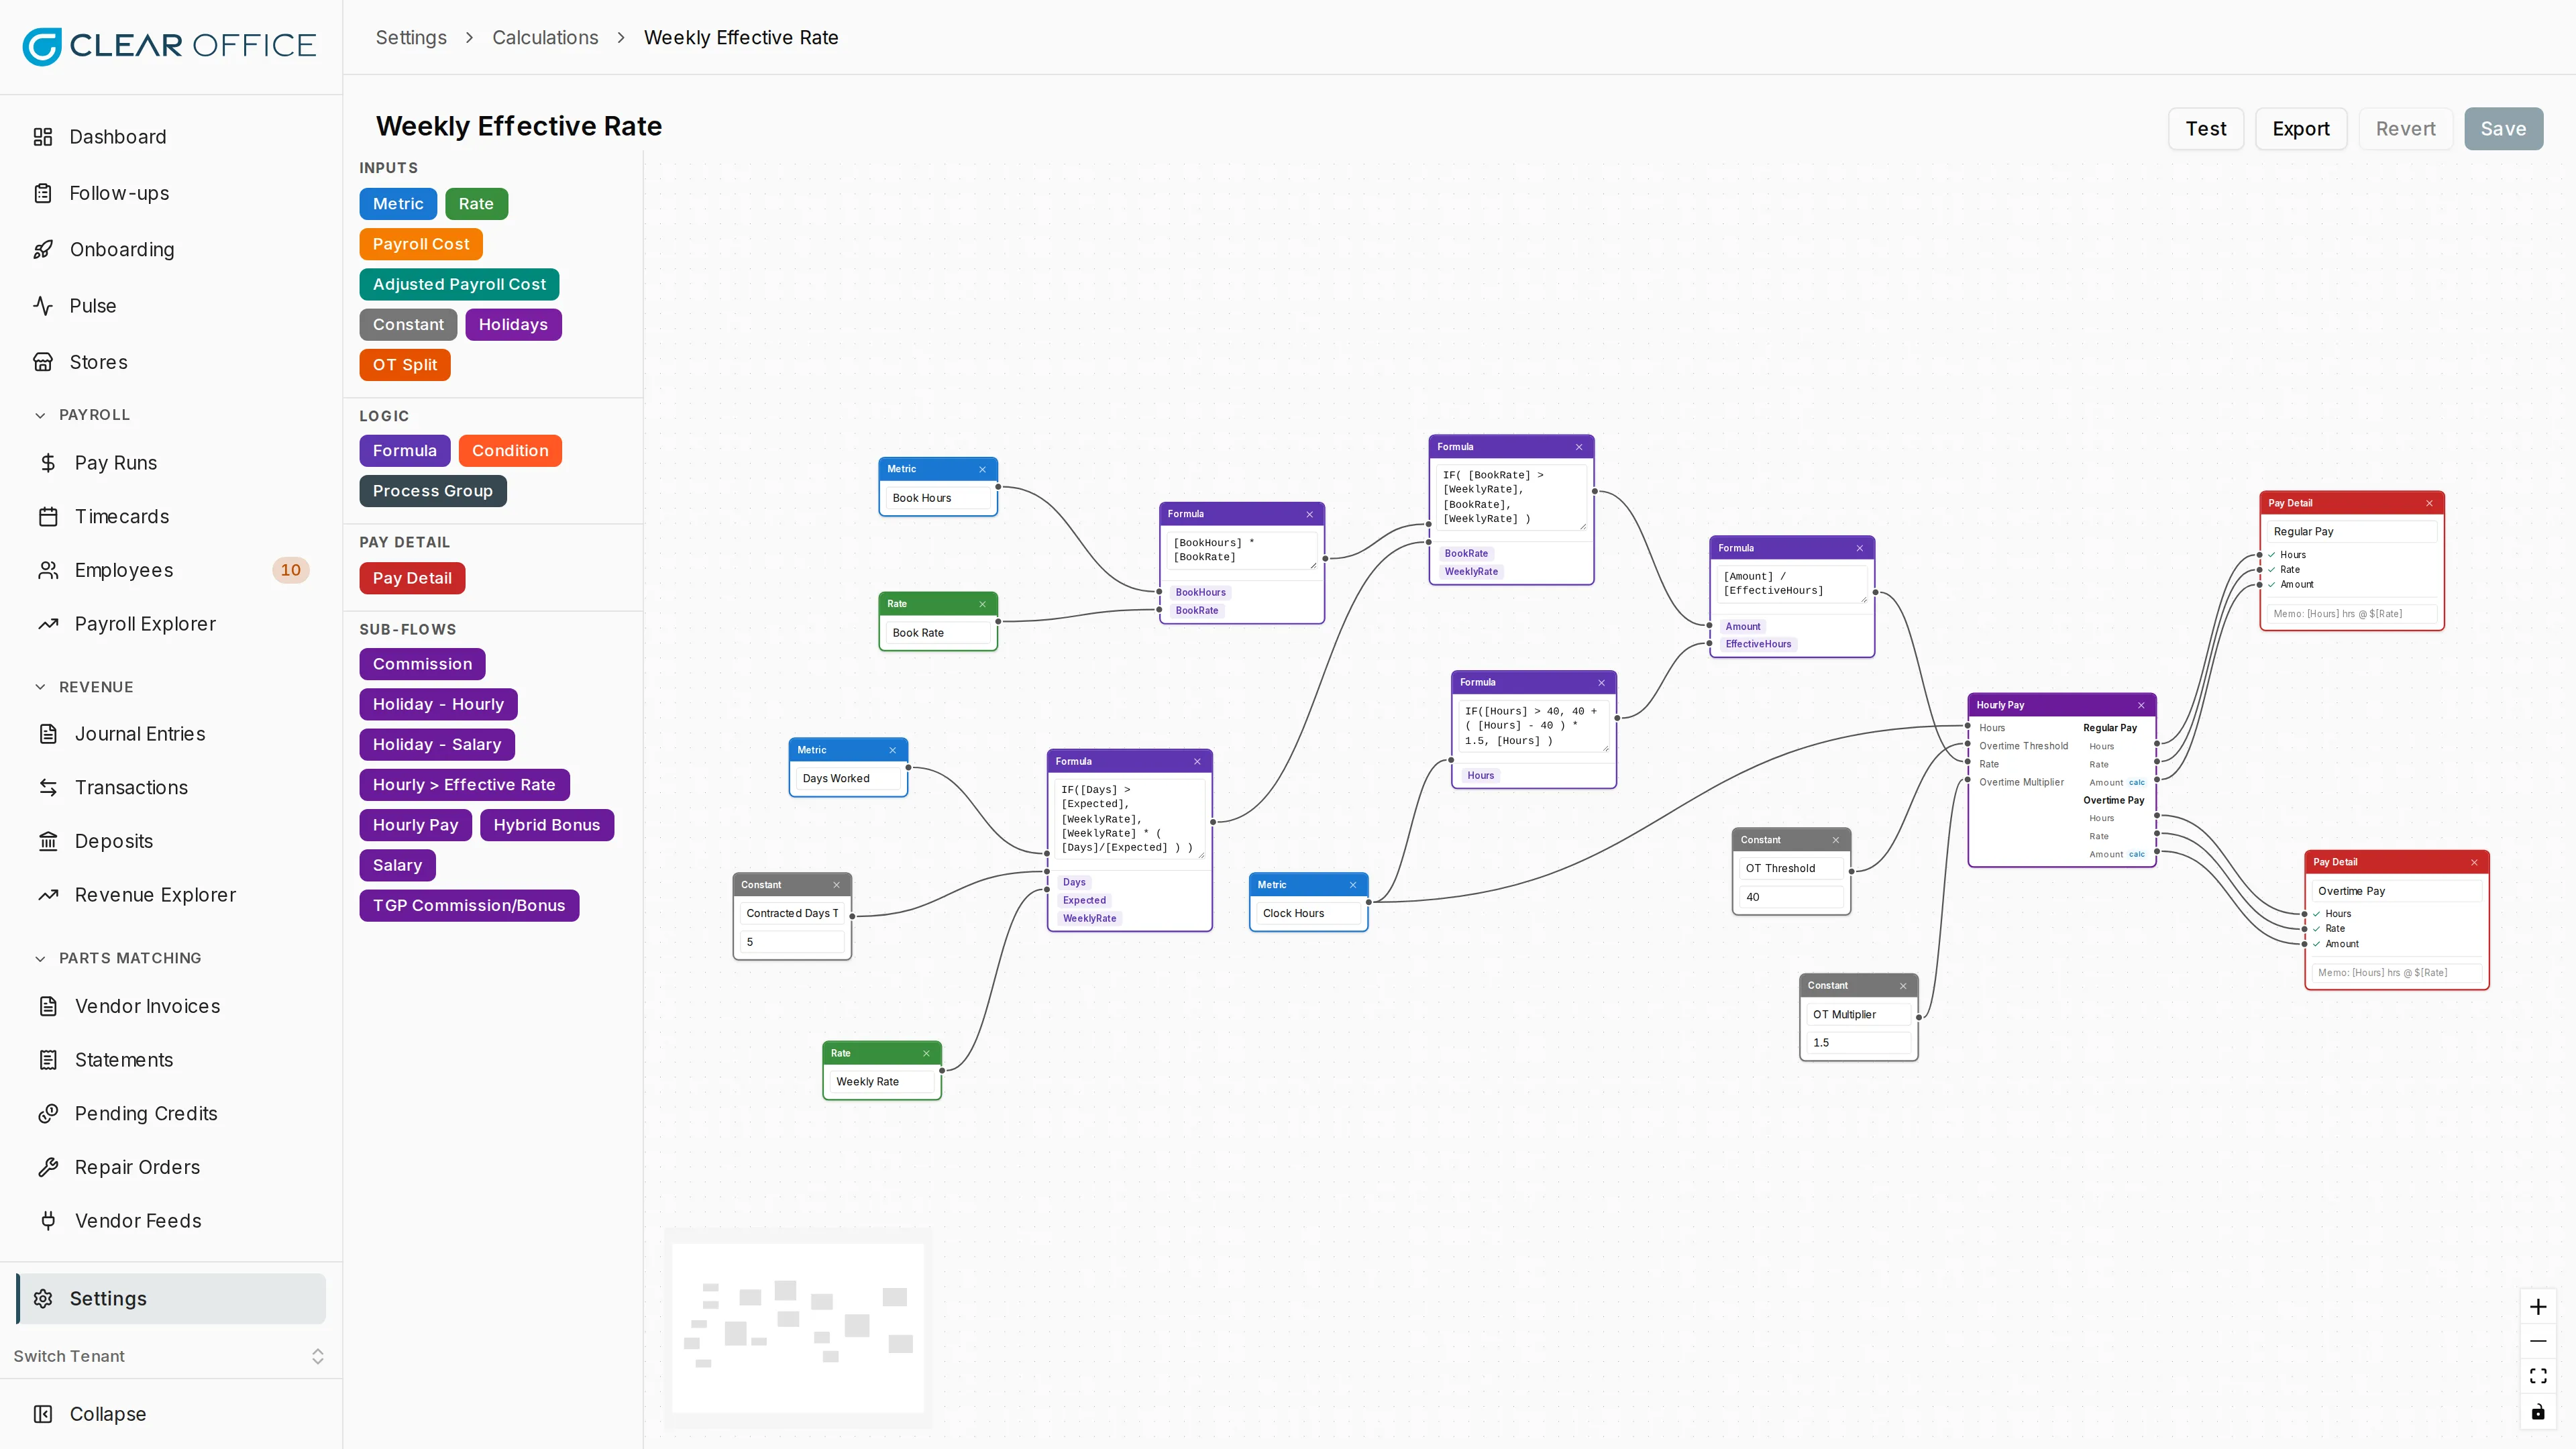Open Dashboard from the sidebar
Screen dimensions: 2576x1449
tap(171, 137)
